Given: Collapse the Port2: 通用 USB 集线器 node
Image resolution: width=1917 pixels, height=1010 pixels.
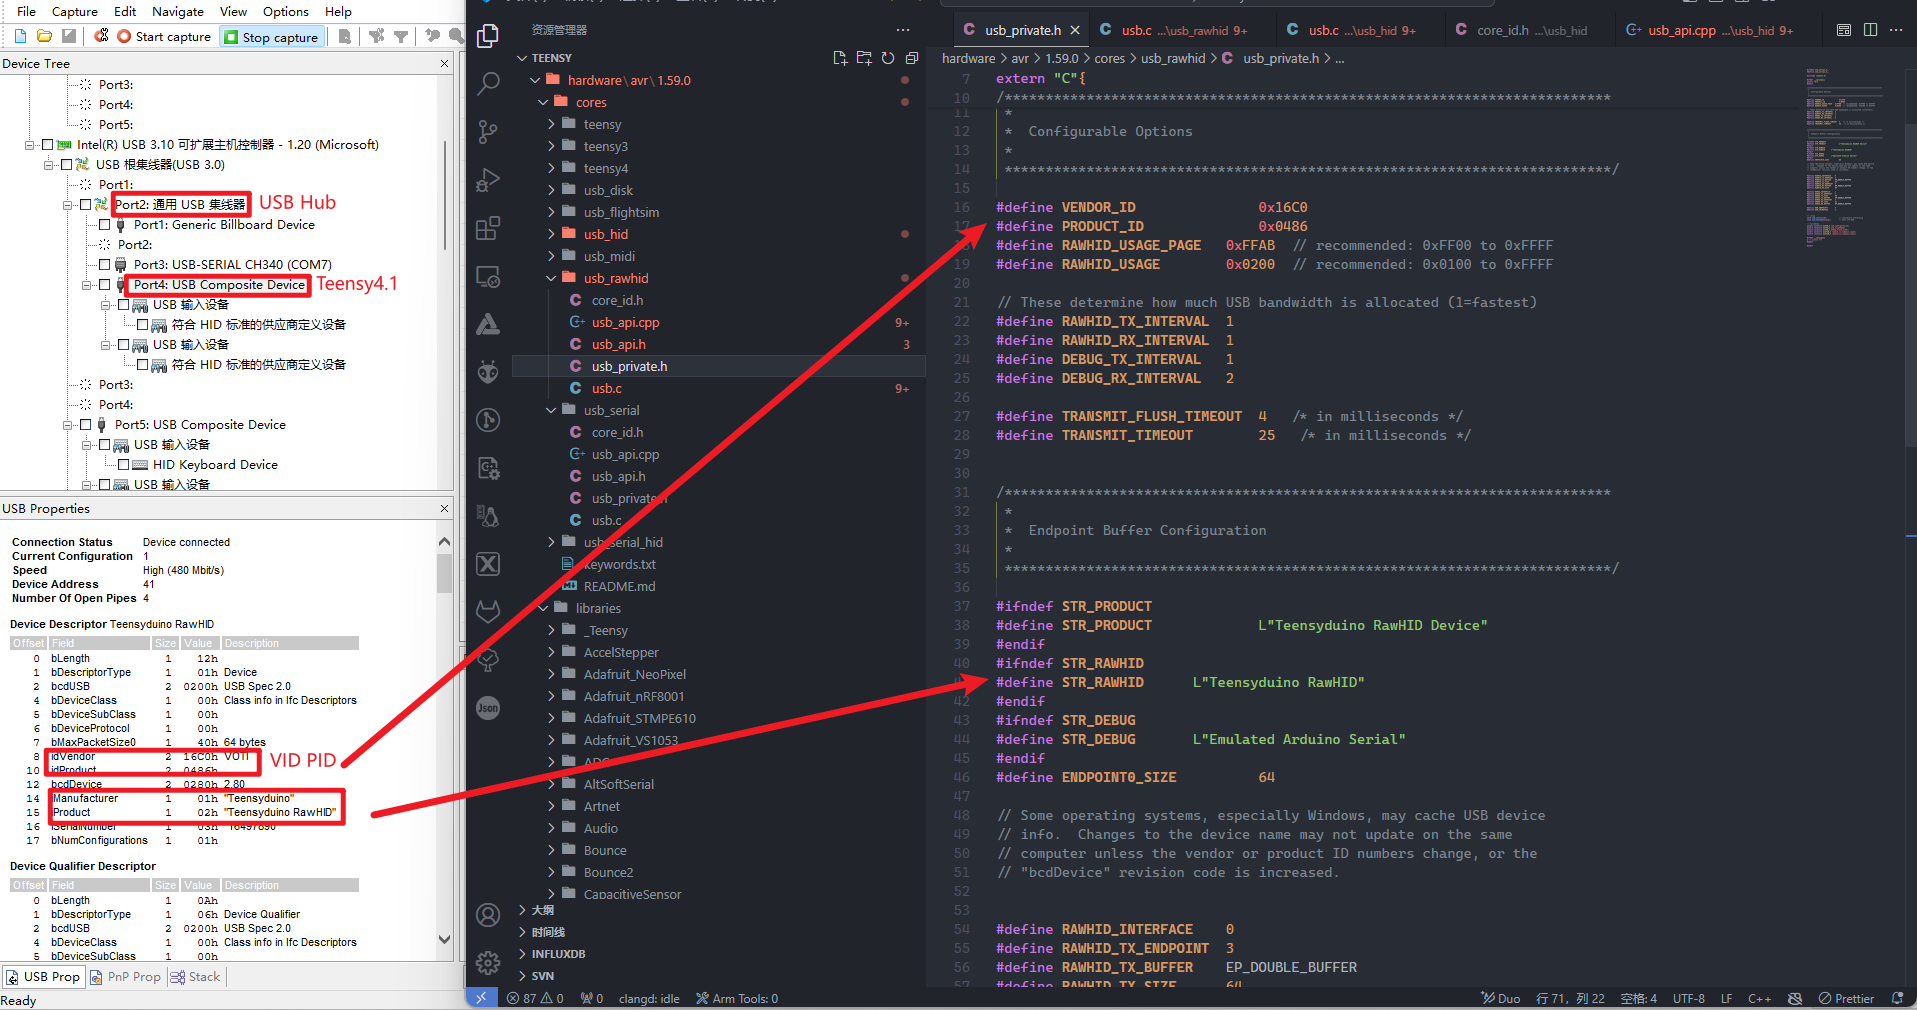Looking at the screenshot, I should pos(68,205).
